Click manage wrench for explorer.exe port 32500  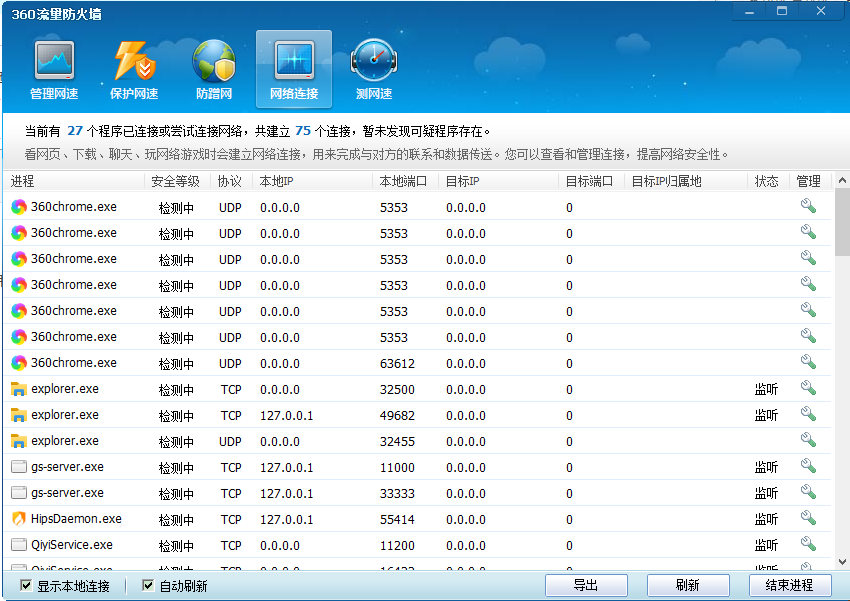pos(808,387)
